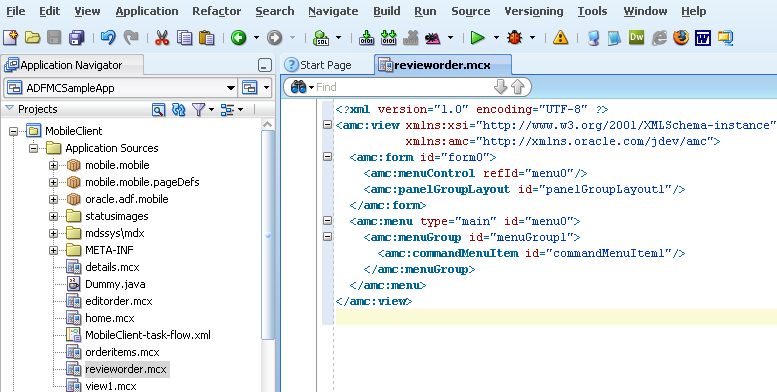Collapse the MobileClient project node
Image resolution: width=777 pixels, height=392 pixels.
click(x=13, y=131)
